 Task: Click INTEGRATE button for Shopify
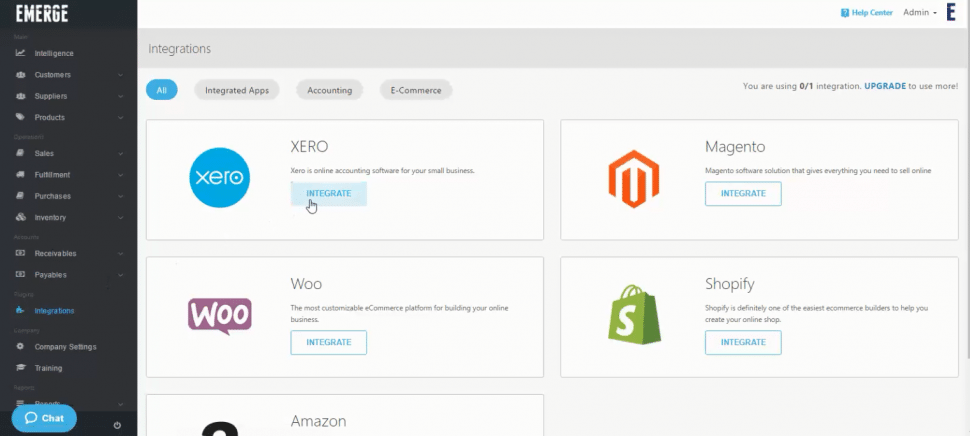[x=743, y=342]
